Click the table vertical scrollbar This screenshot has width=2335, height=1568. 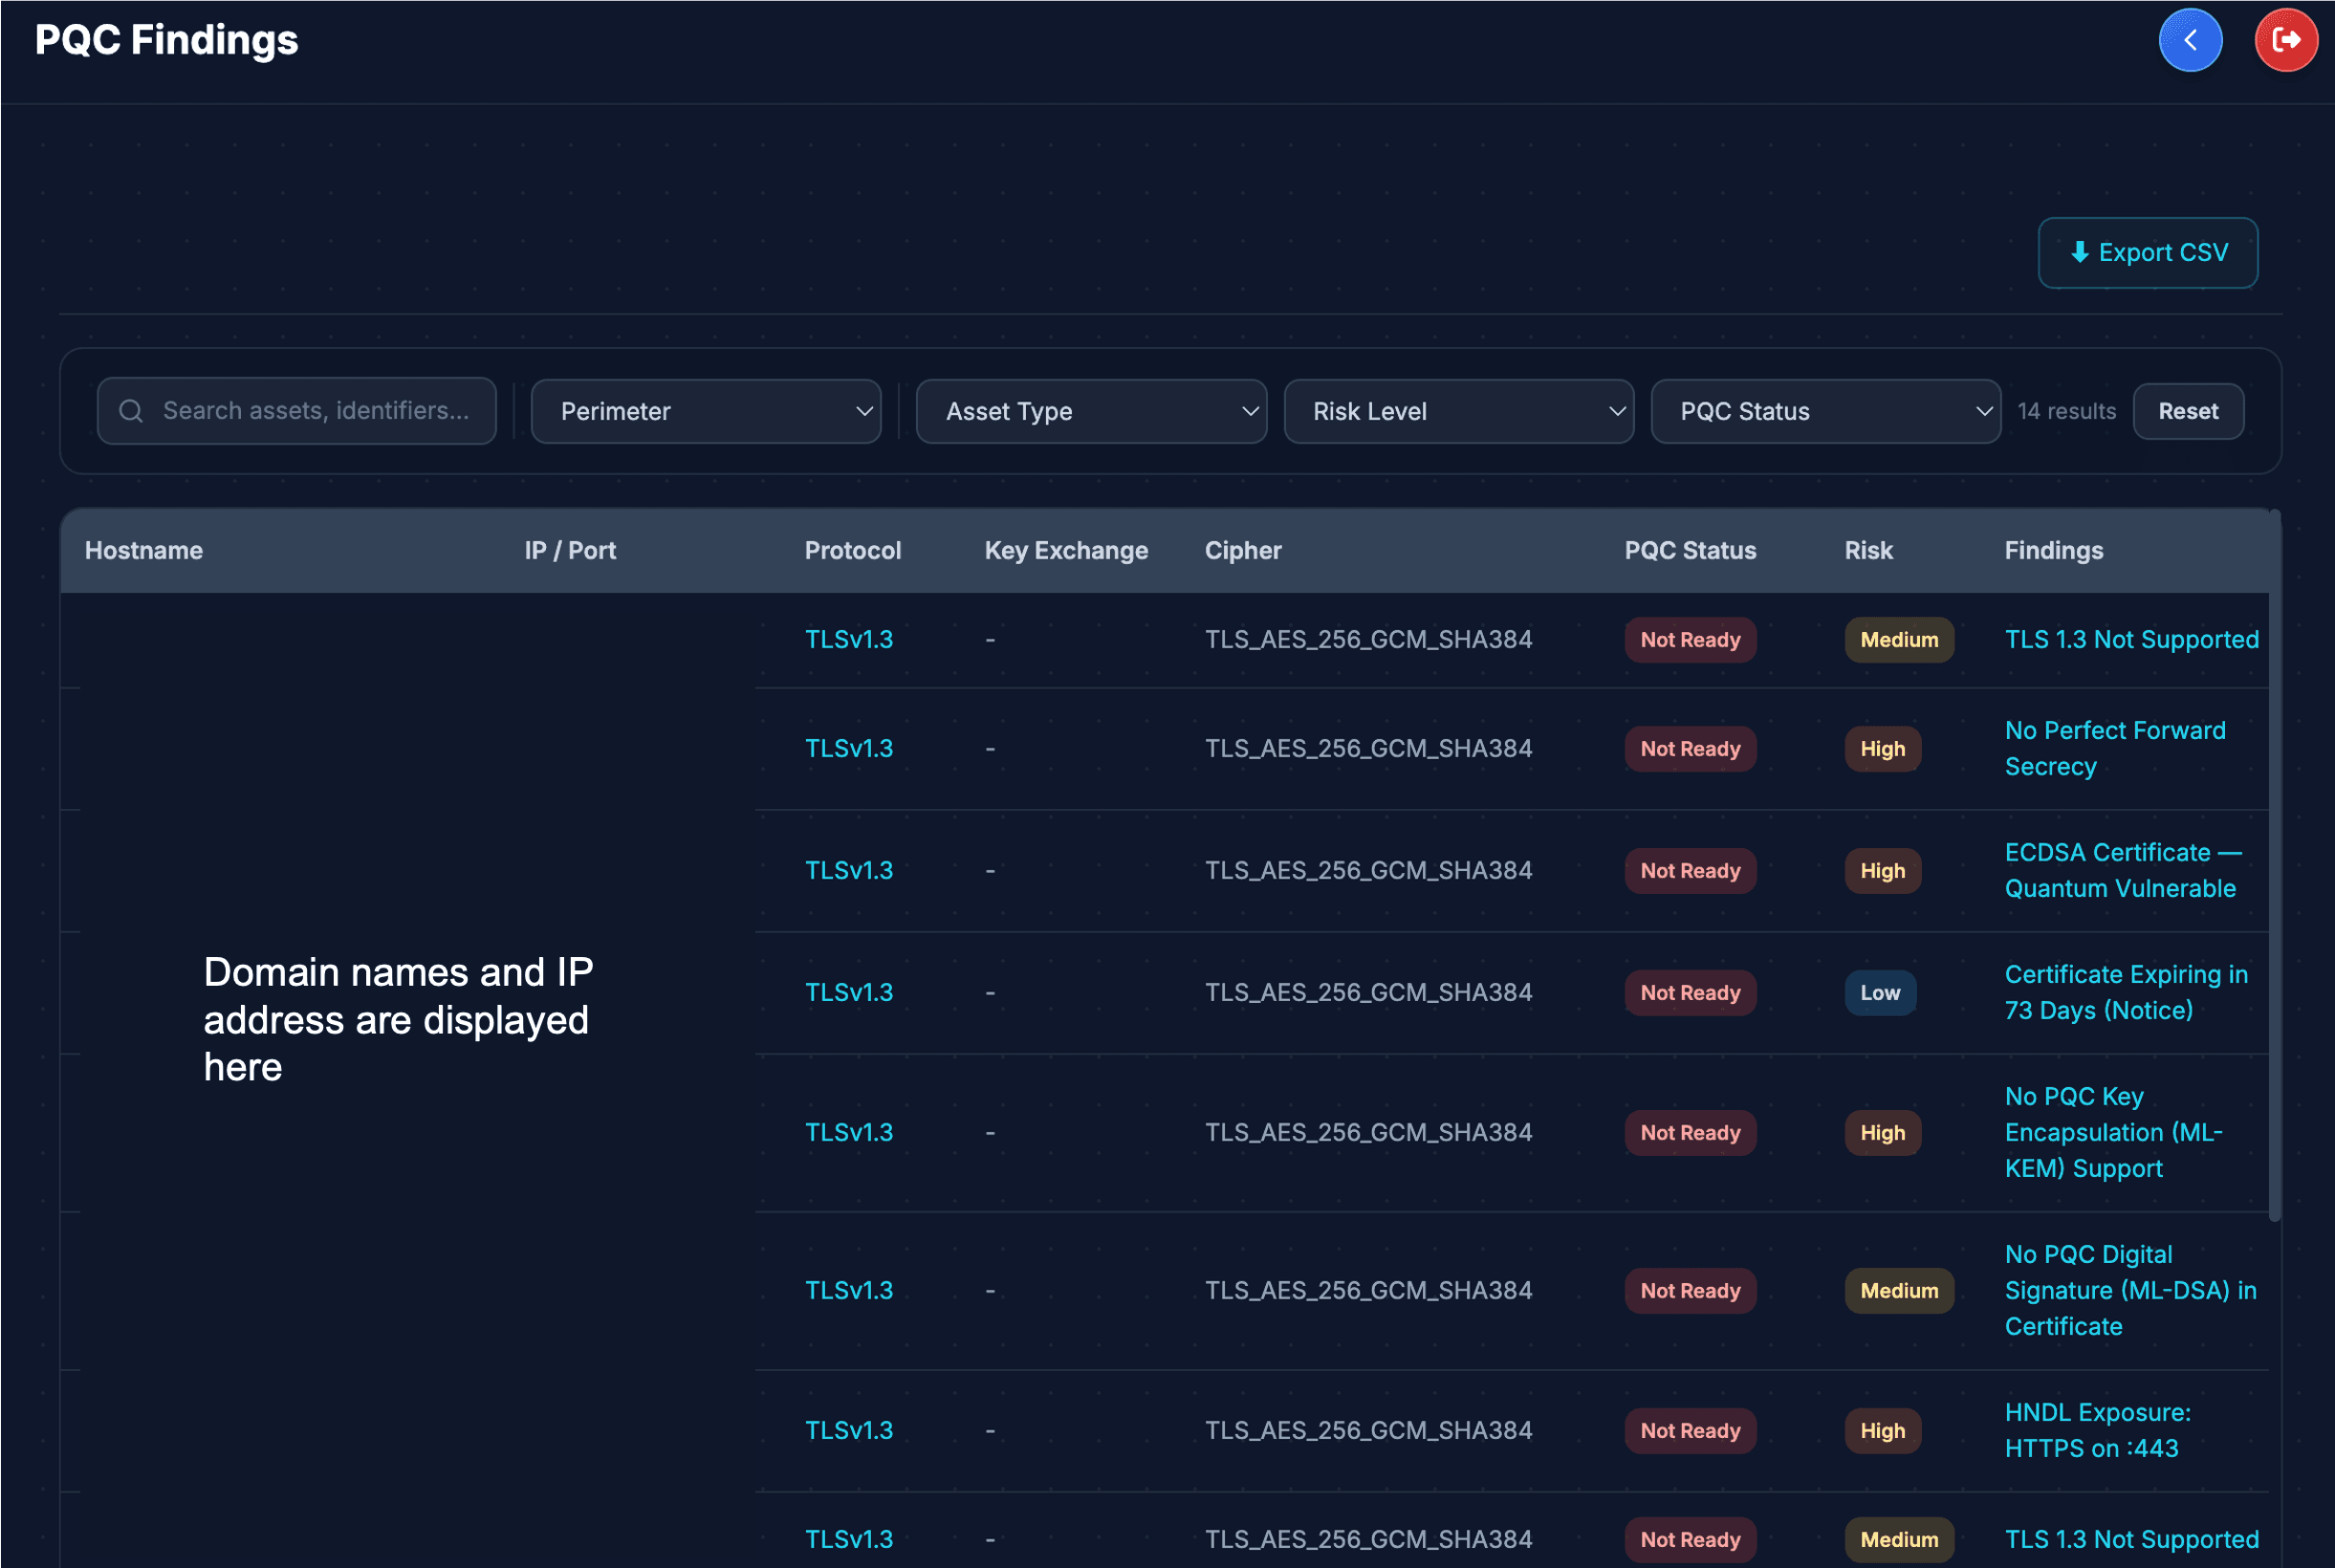(x=2274, y=866)
